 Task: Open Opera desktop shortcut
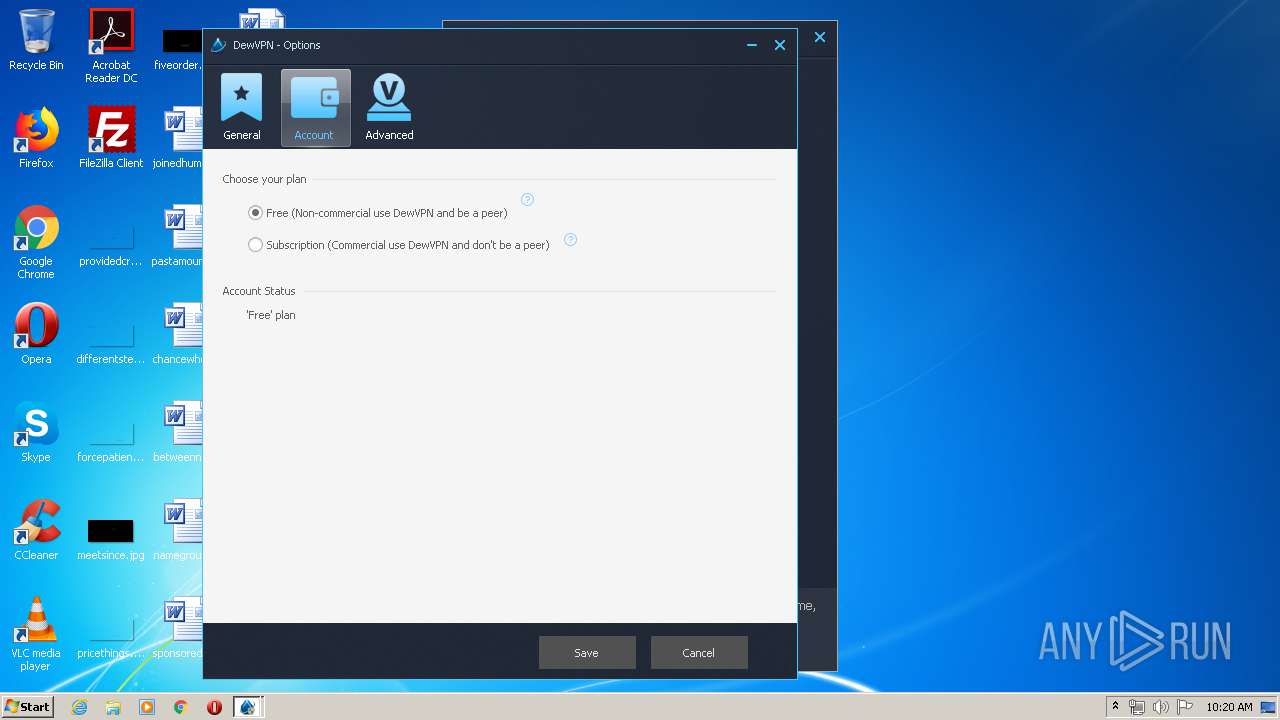pos(36,334)
